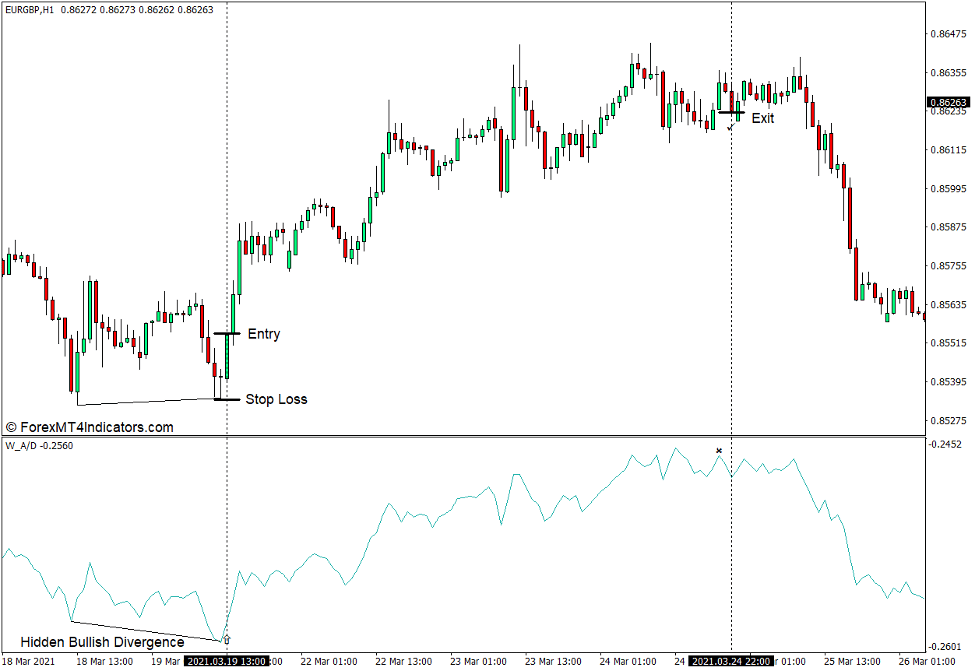The image size is (977, 672).
Task: Click the checkmark marker near the Exit label
Action: tap(730, 126)
